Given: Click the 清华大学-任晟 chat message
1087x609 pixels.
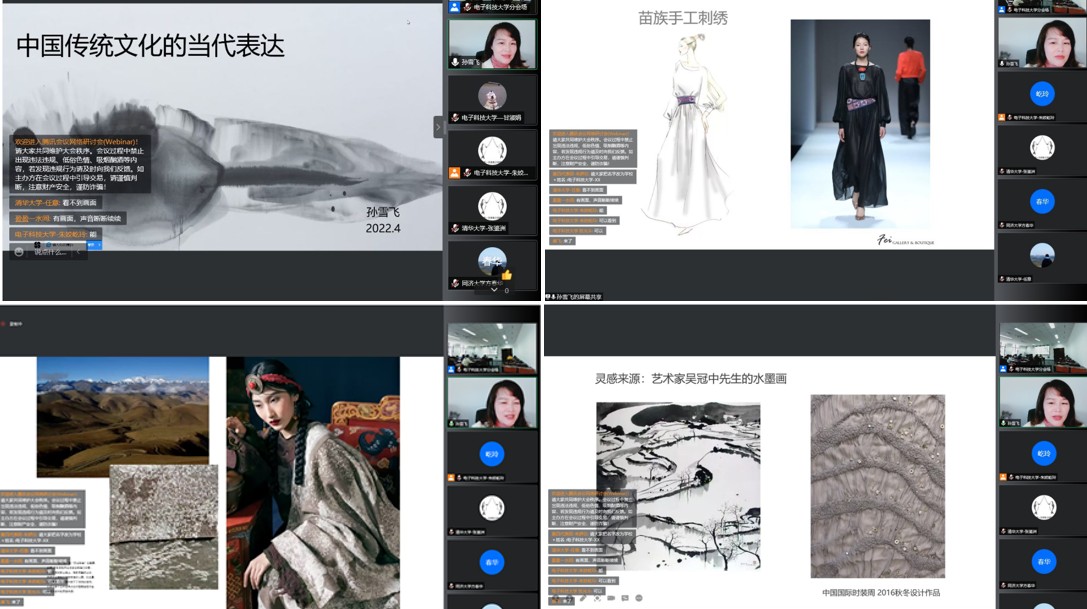Looking at the screenshot, I should tap(57, 202).
